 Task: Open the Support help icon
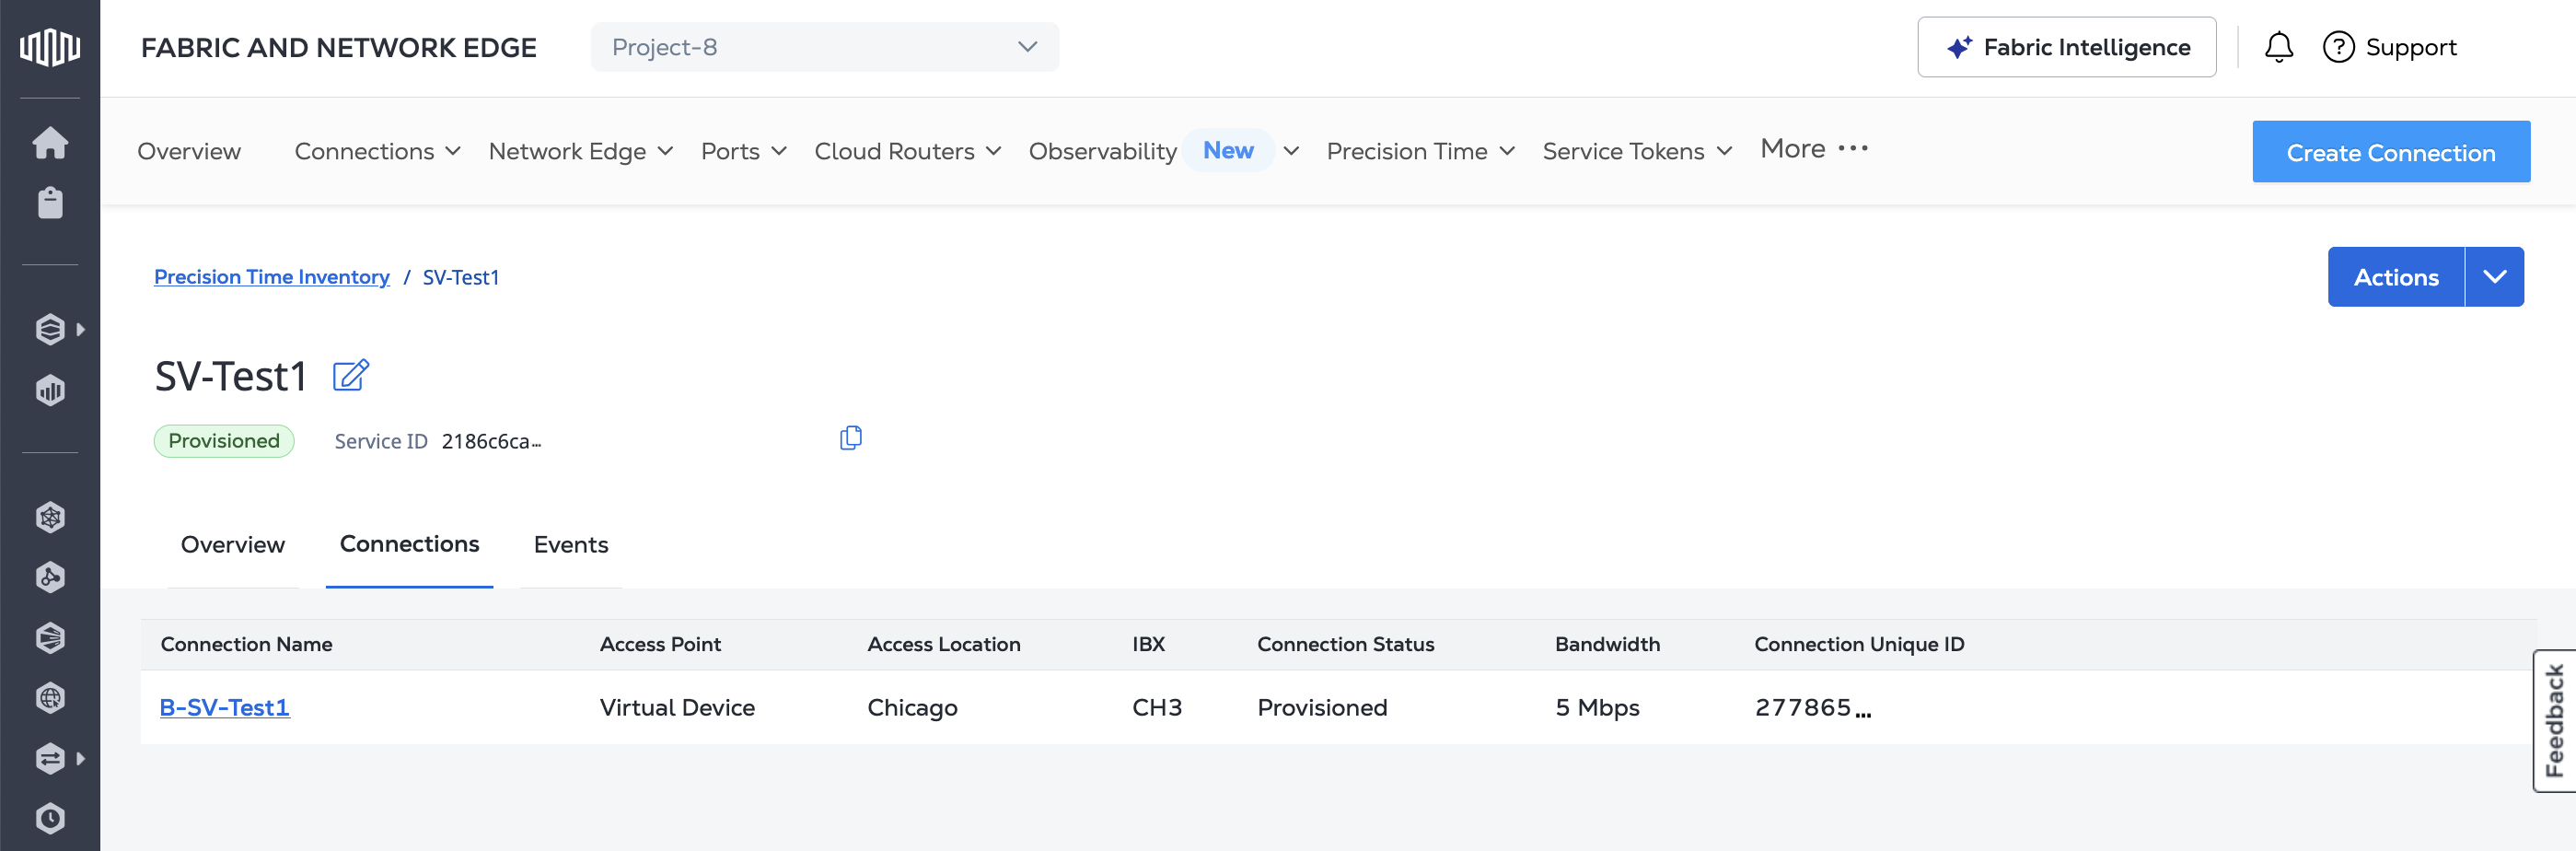(x=2338, y=47)
